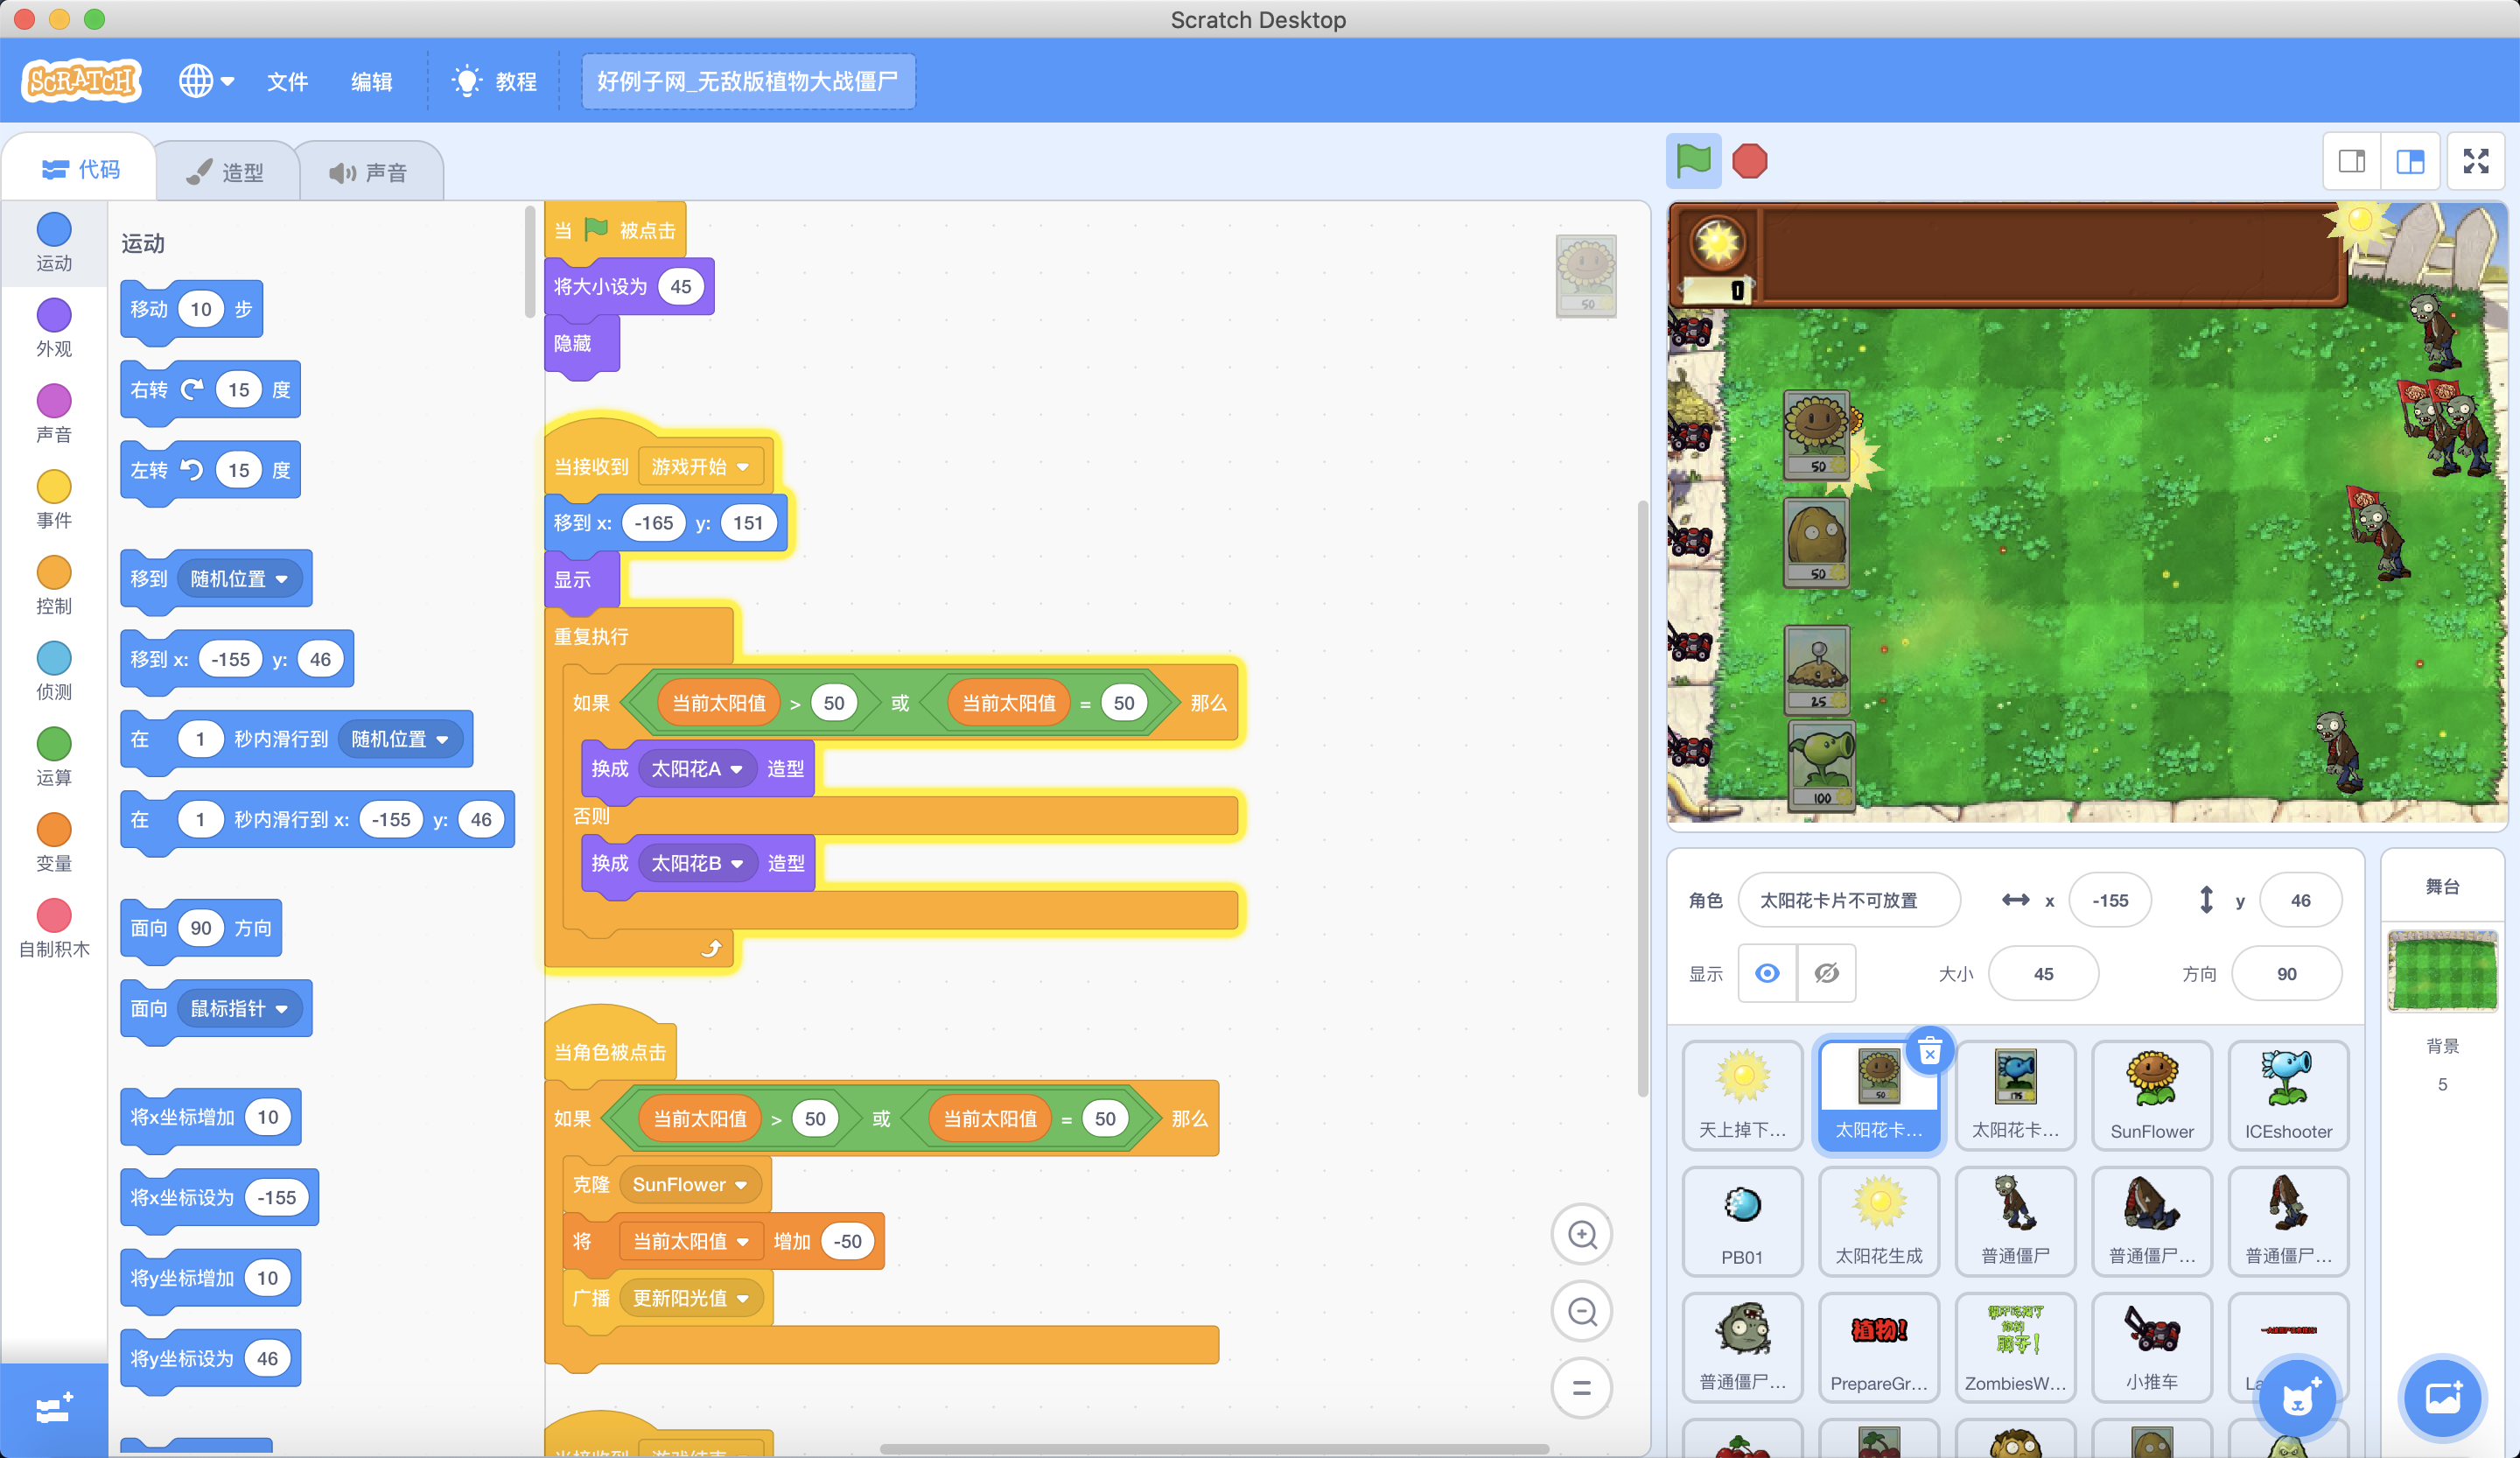Open 随机位置 dropdown in 移到 block
Viewport: 2520px width, 1458px height.
[x=240, y=579]
